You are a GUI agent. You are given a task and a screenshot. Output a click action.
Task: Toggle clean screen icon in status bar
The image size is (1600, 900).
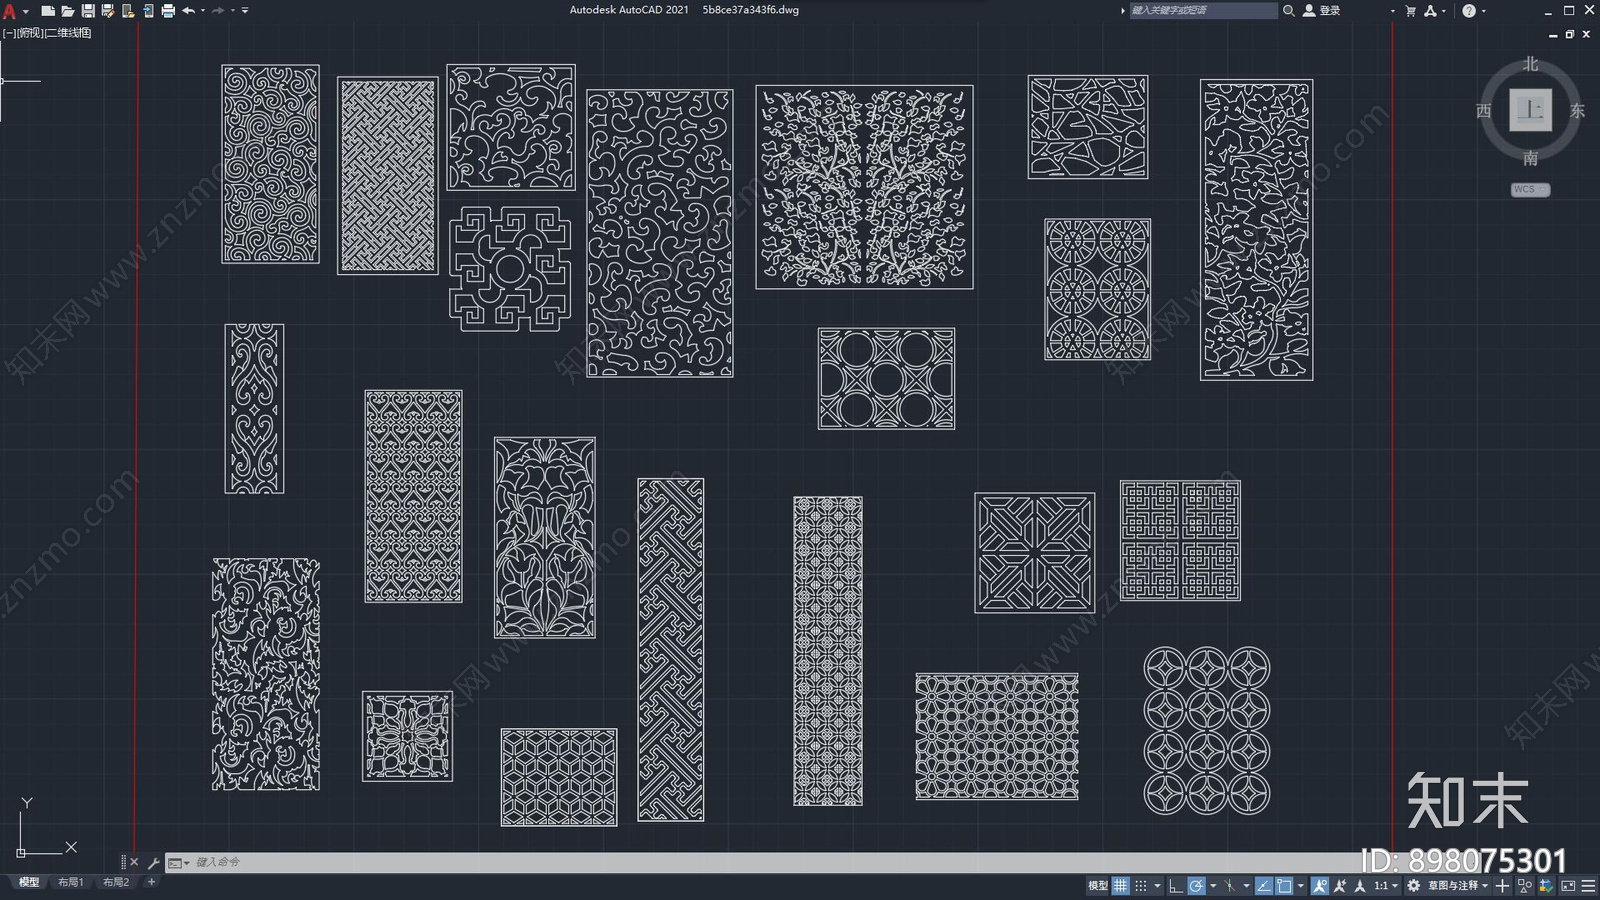1568,885
